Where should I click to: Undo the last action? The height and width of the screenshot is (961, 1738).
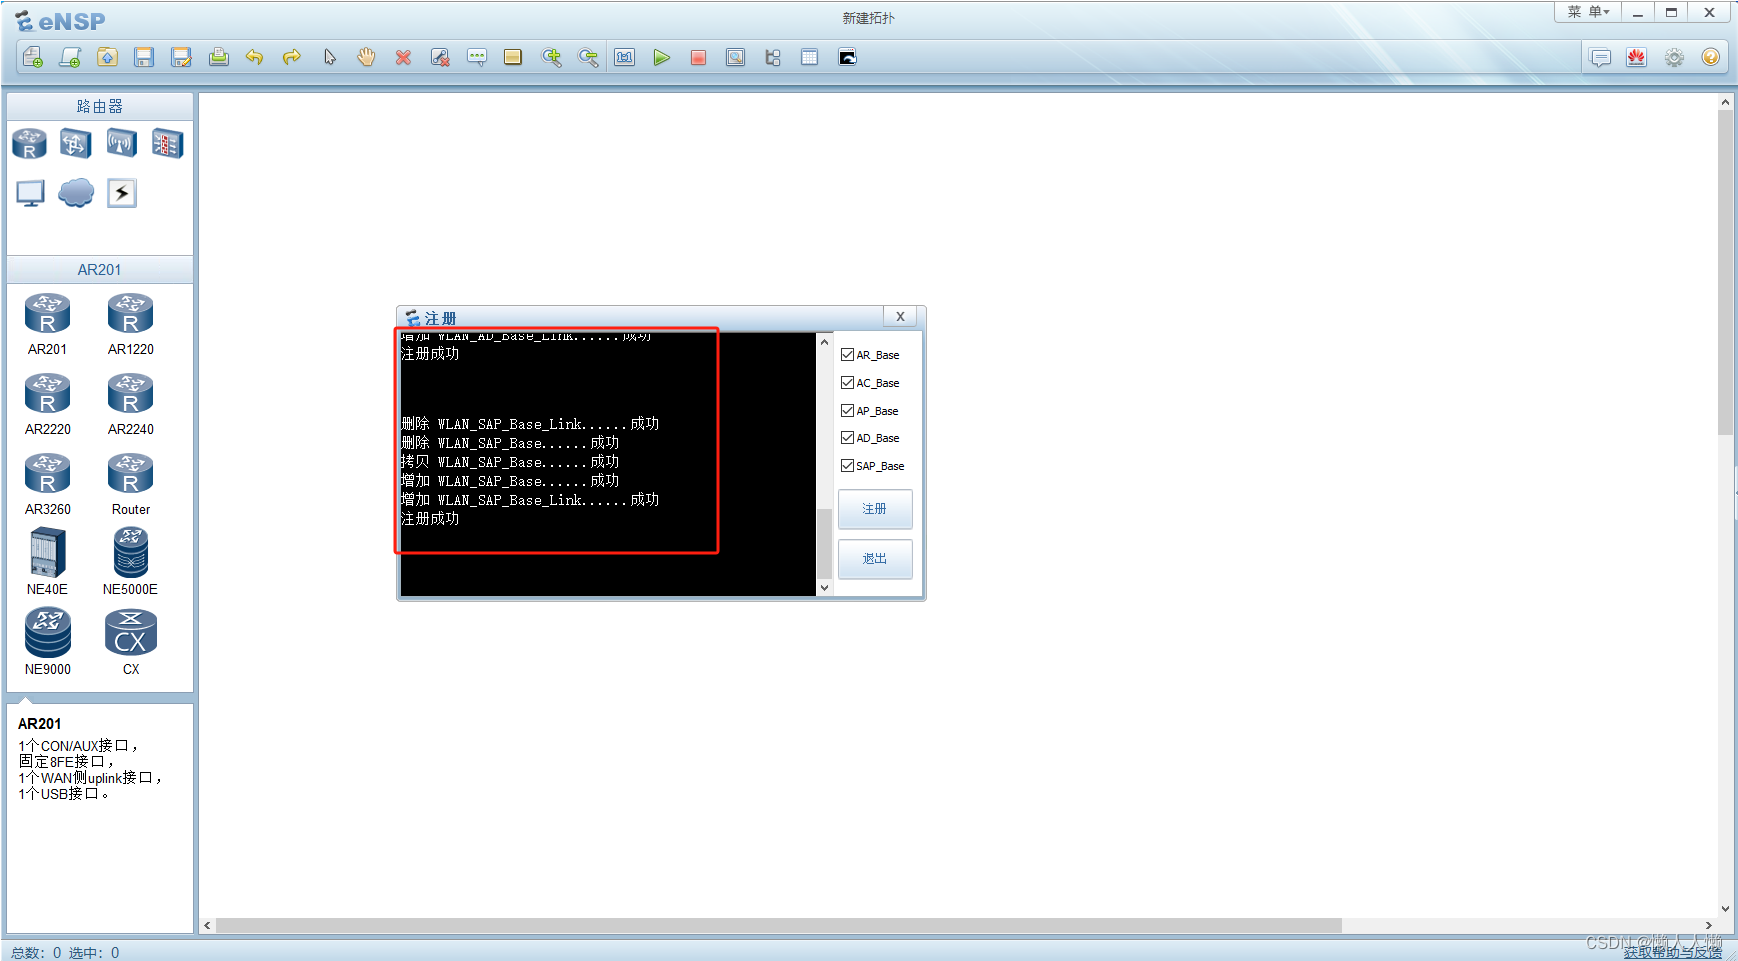coord(255,58)
